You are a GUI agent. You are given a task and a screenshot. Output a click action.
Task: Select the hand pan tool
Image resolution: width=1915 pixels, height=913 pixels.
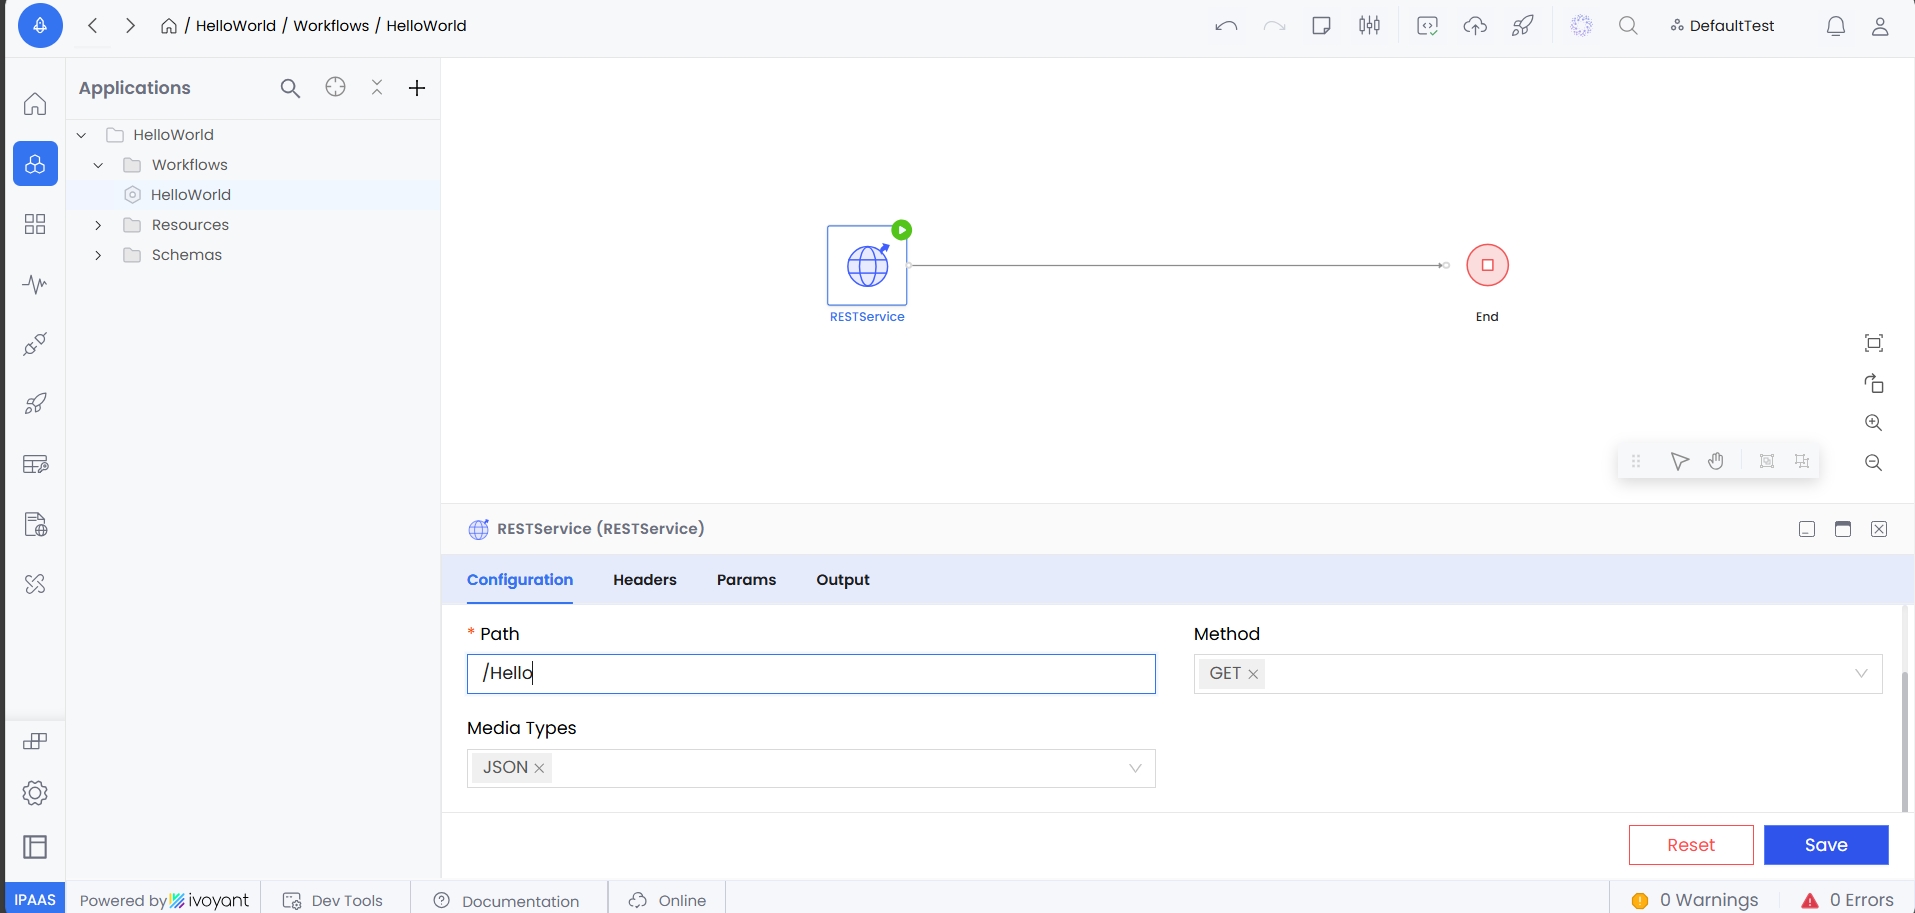coord(1716,461)
